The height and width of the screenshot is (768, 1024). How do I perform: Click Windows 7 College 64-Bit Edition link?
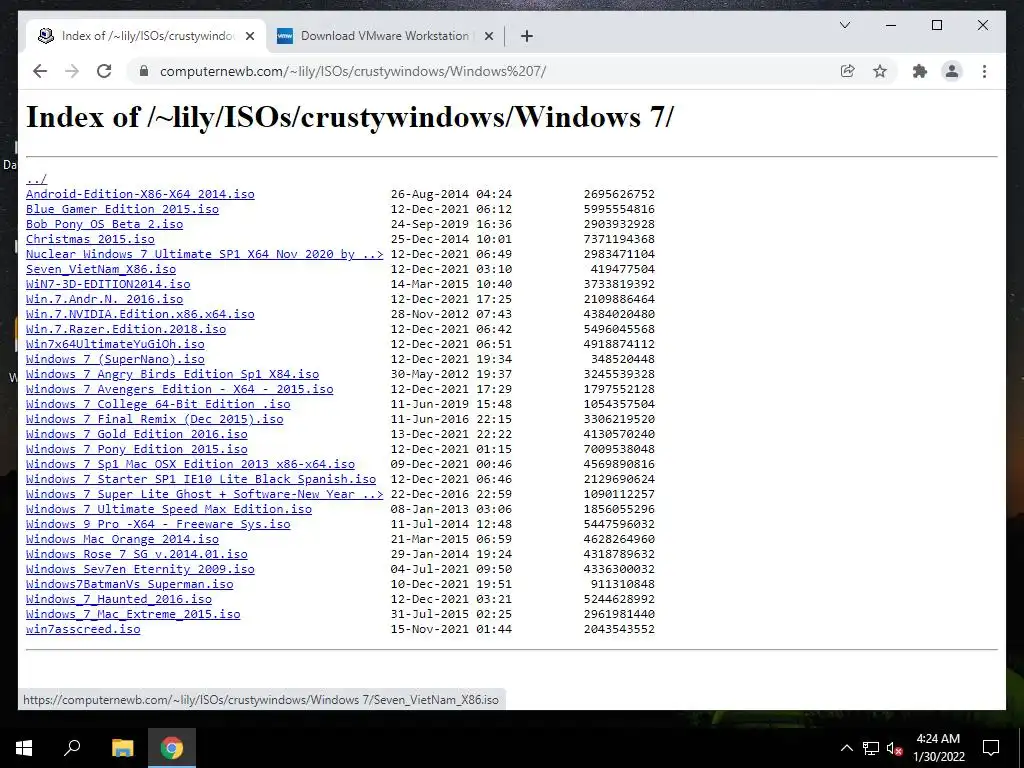(x=158, y=404)
